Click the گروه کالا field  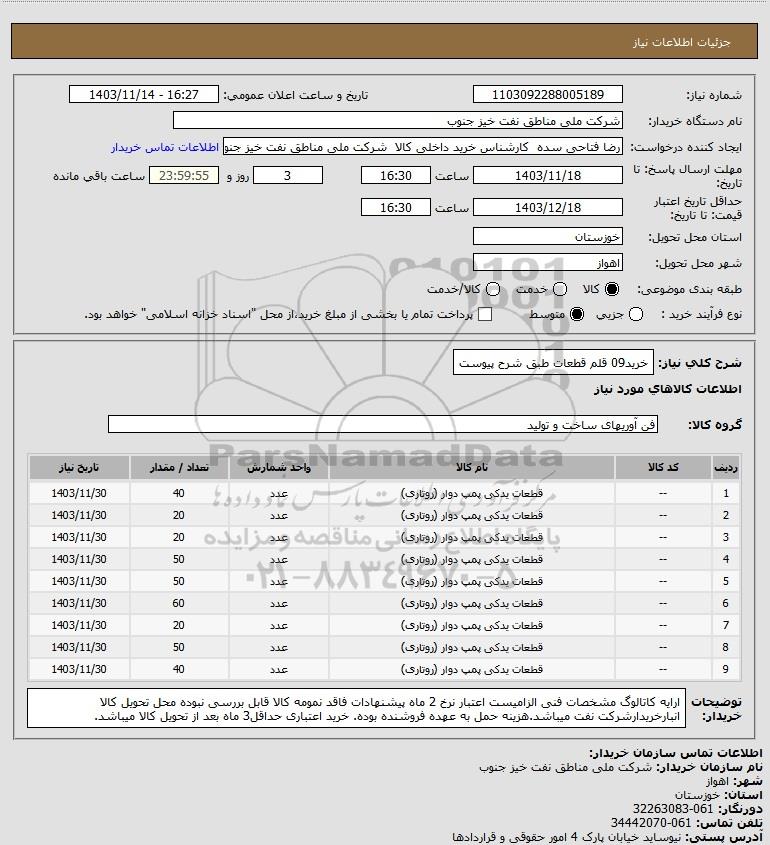point(383,425)
